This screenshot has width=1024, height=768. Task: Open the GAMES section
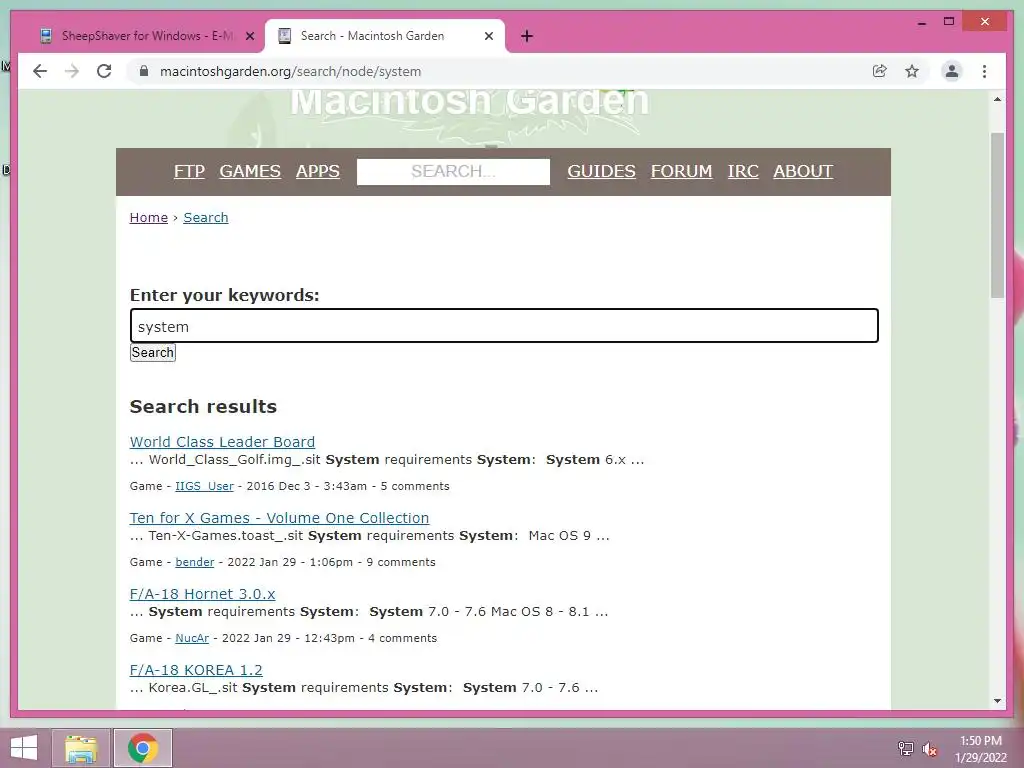tap(249, 171)
